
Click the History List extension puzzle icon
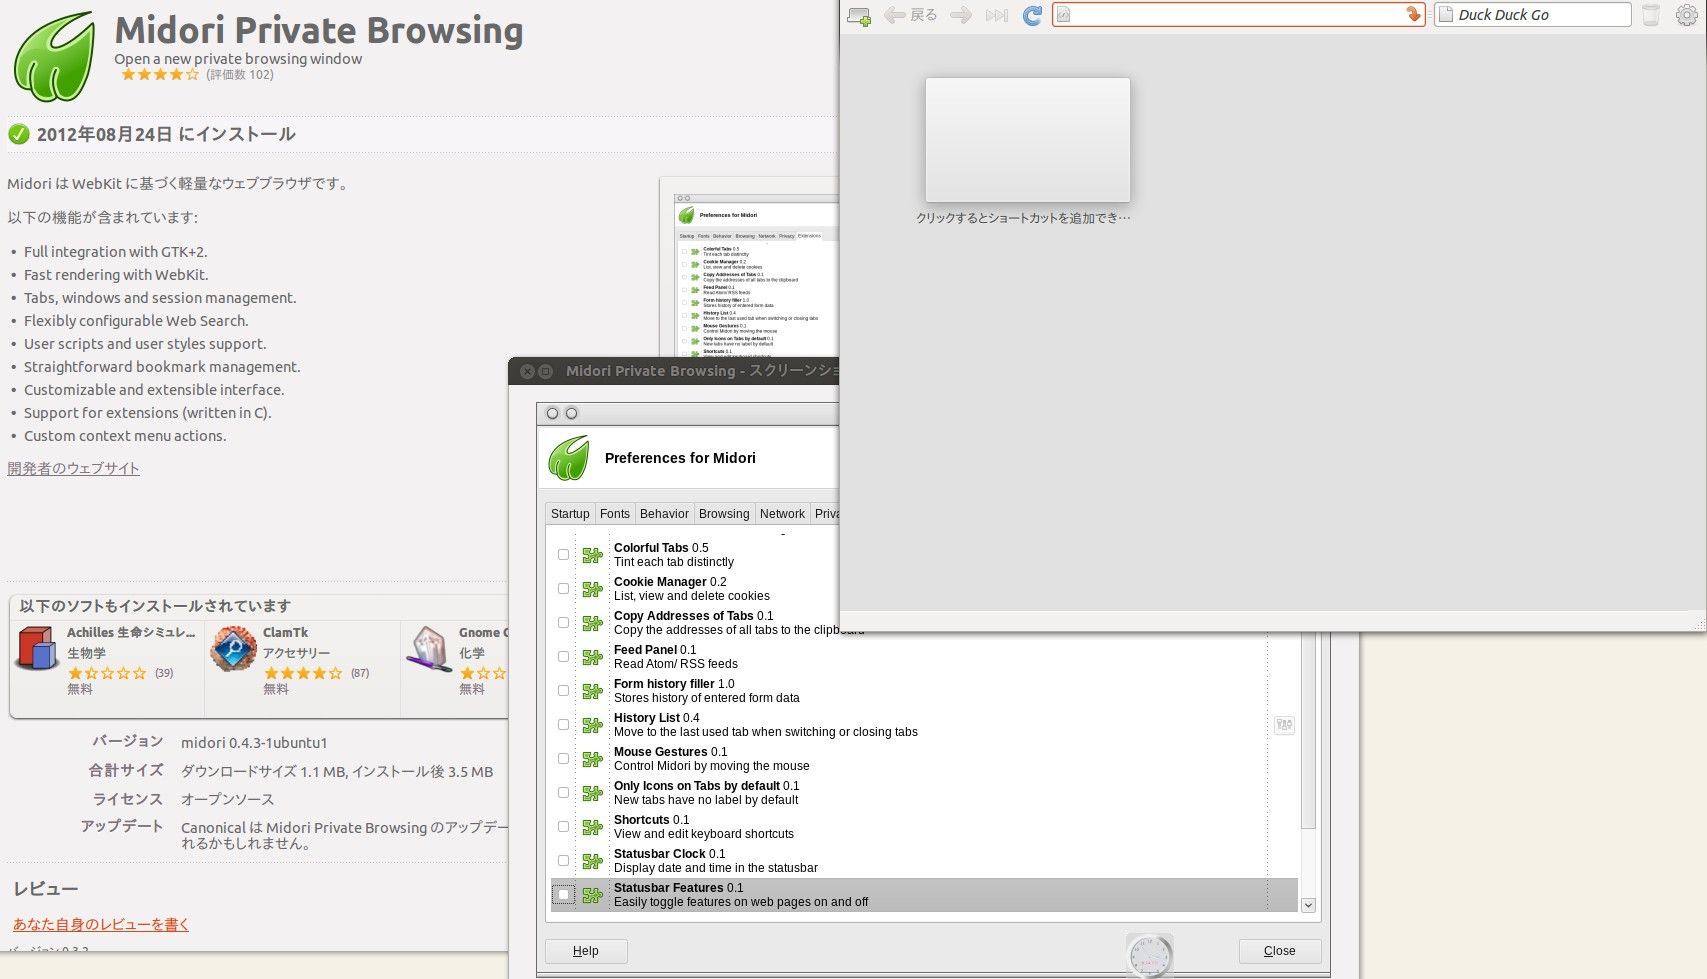pos(592,725)
